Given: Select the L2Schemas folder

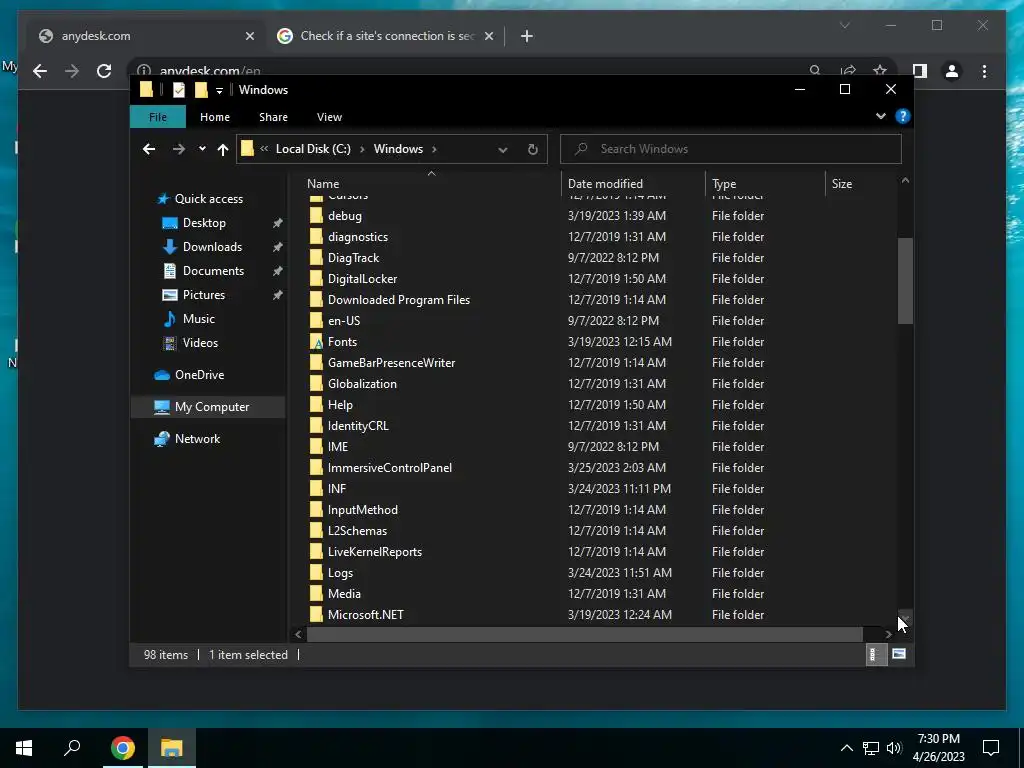Looking at the screenshot, I should coord(357,531).
